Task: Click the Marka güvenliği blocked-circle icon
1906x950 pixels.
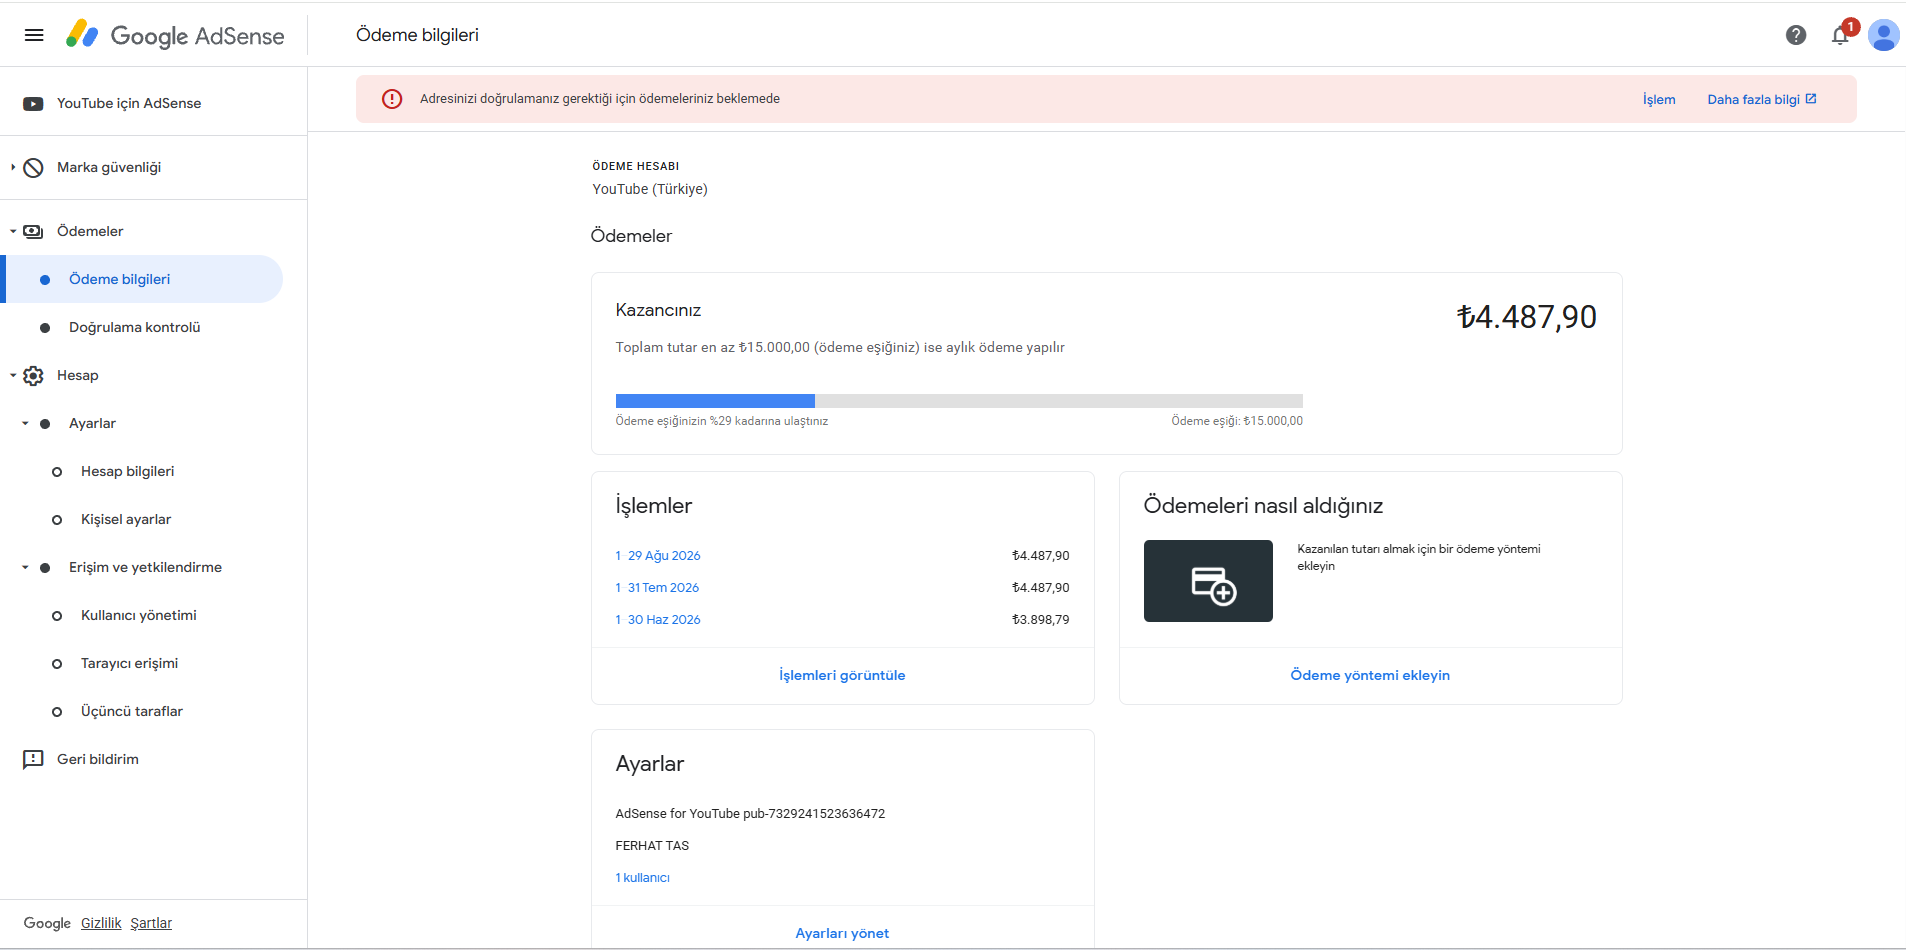Action: (33, 168)
